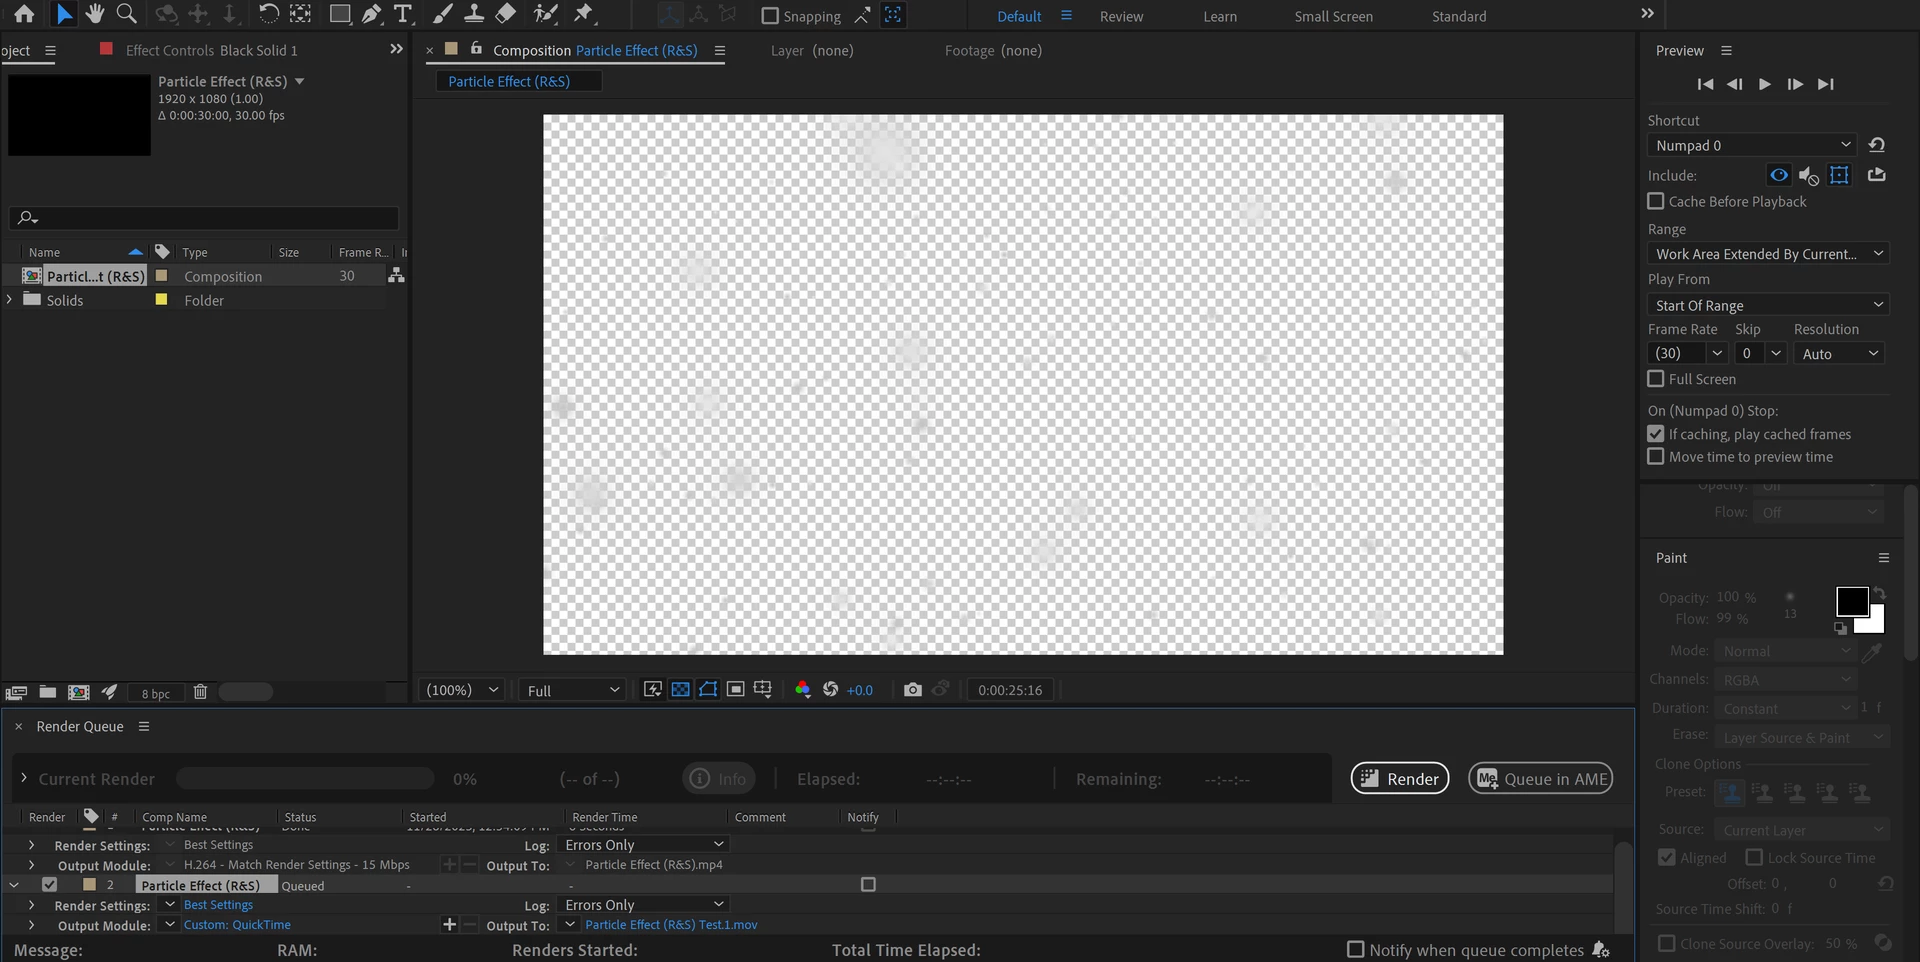Click Queue in AME button
Image resolution: width=1920 pixels, height=962 pixels.
1541,778
